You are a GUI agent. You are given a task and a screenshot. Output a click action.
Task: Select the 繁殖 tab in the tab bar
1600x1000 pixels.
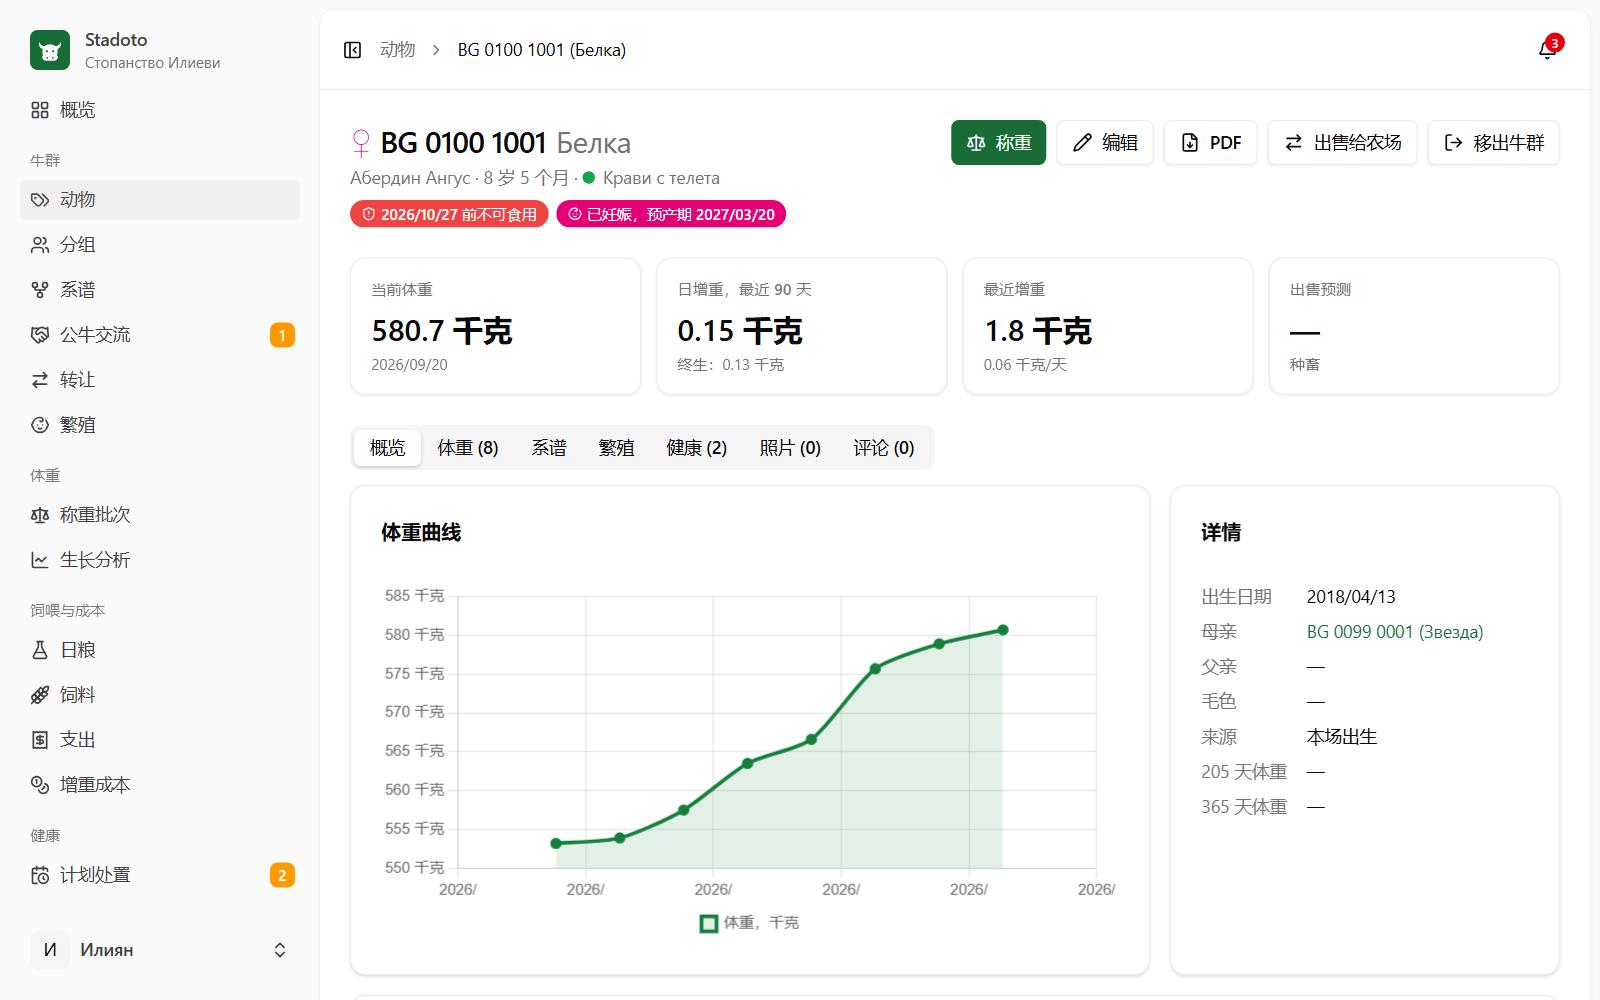click(x=617, y=448)
